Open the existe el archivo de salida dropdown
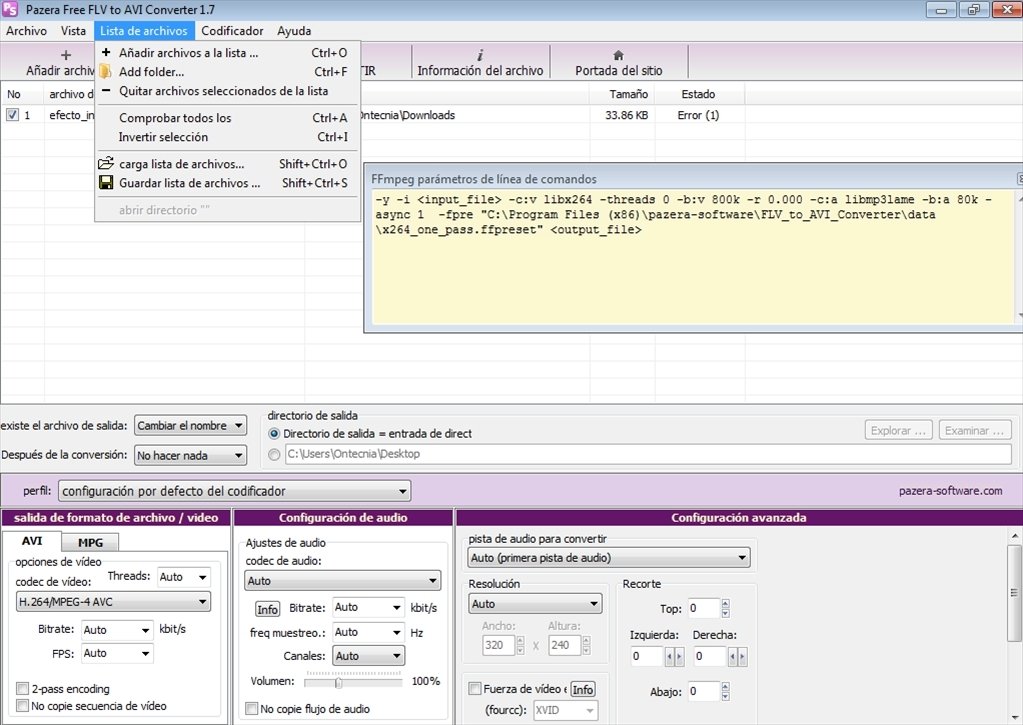 coord(191,425)
